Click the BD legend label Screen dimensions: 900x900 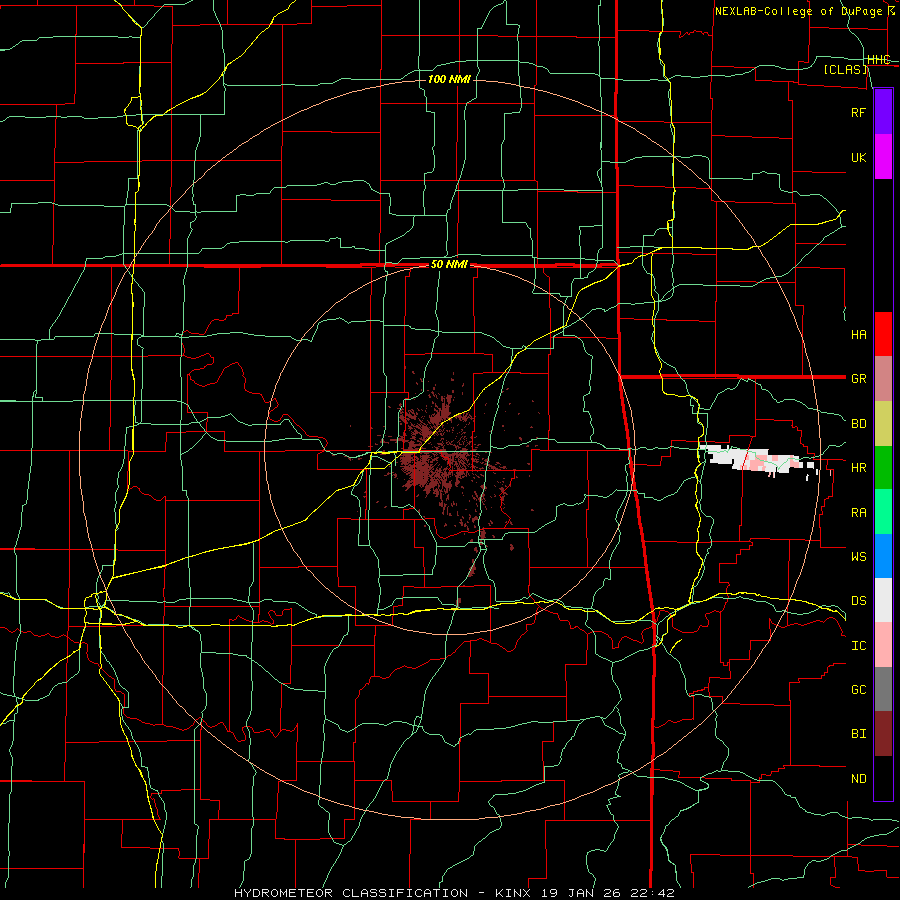858,424
